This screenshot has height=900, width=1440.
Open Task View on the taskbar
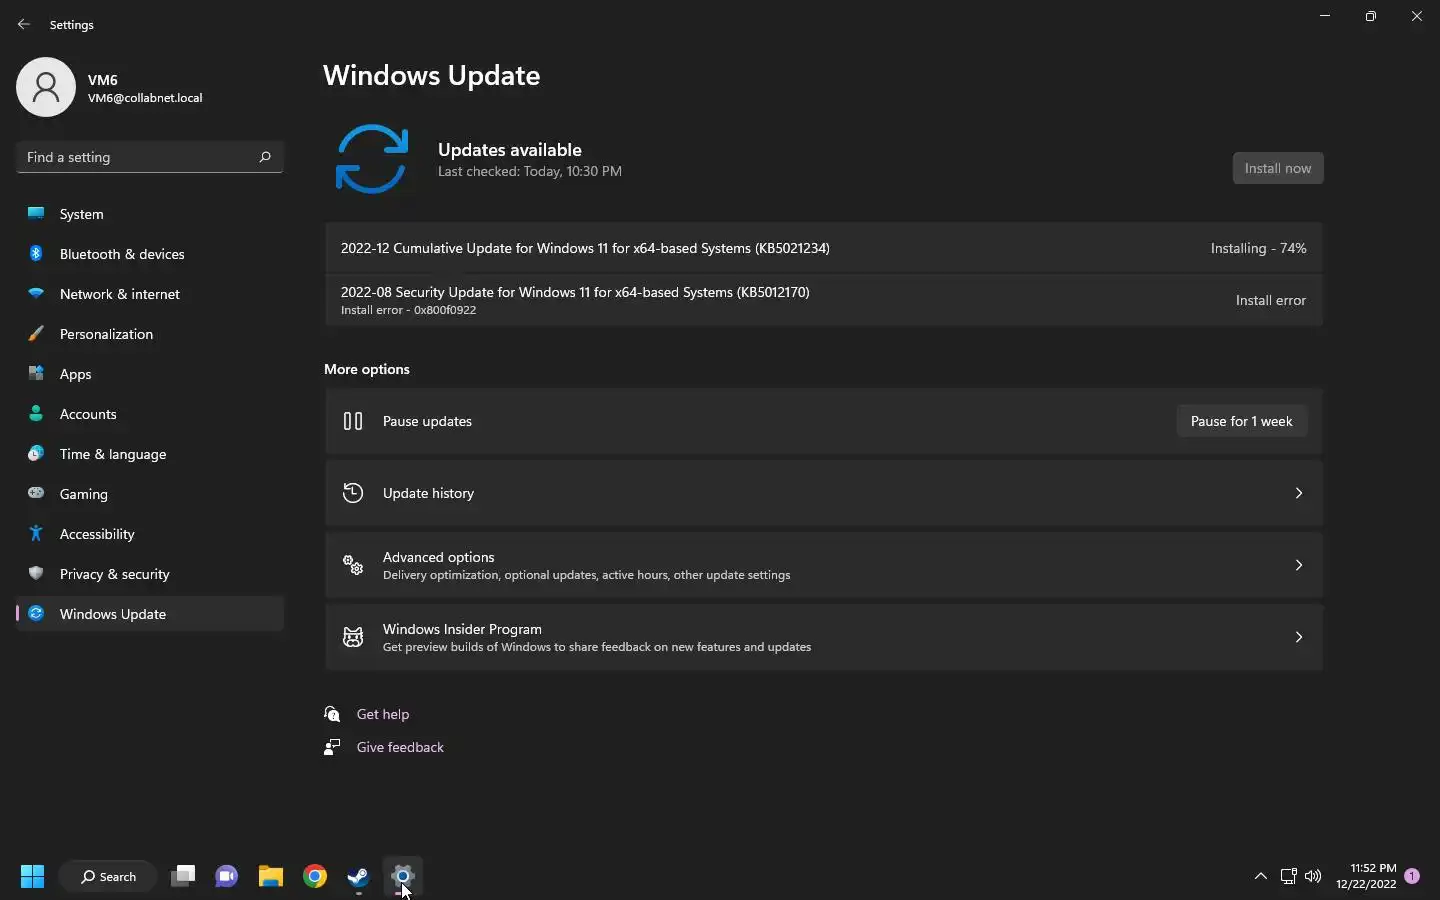click(183, 877)
